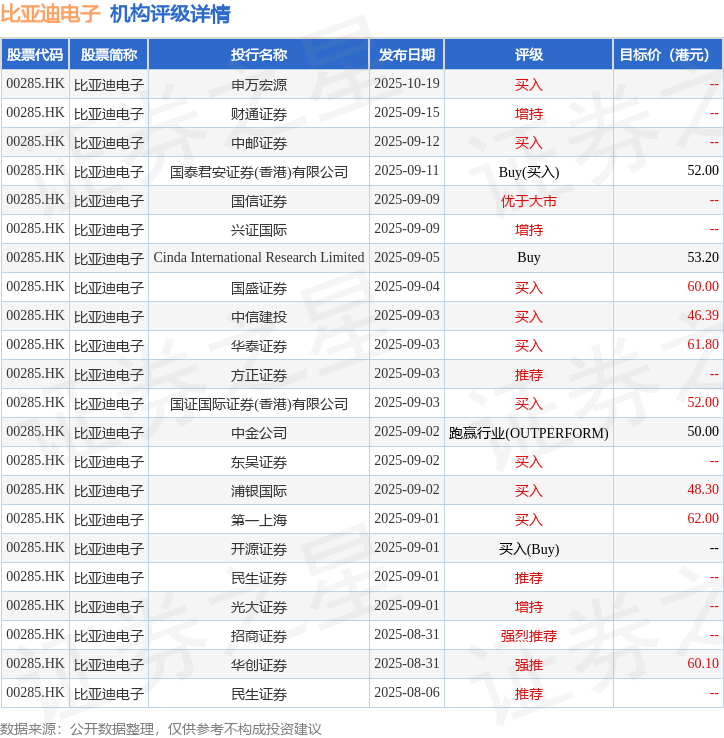Screen dimensions: 724x738
Task: Click the 2025-09-05 date cell
Action: click(x=407, y=258)
